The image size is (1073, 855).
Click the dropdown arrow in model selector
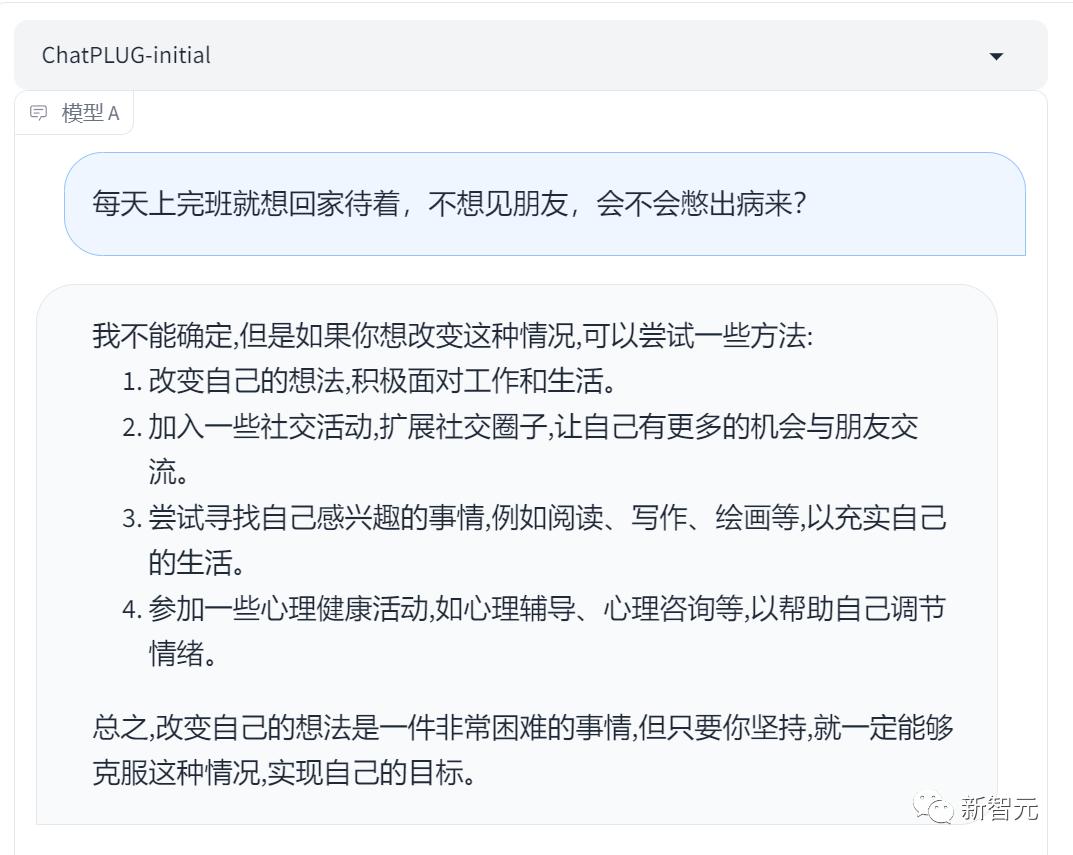pos(995,56)
